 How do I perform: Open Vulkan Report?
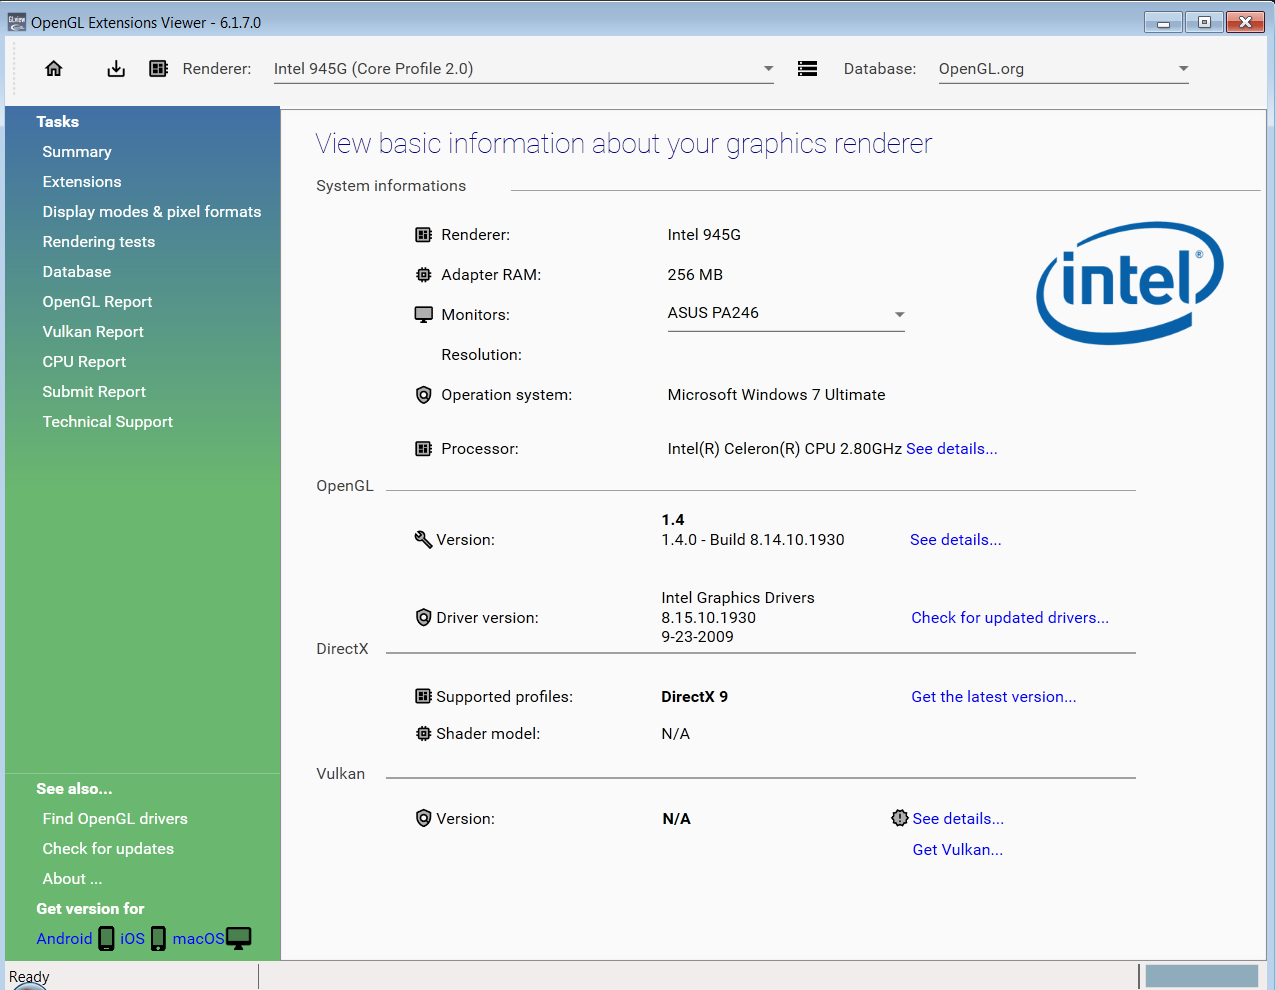(93, 332)
